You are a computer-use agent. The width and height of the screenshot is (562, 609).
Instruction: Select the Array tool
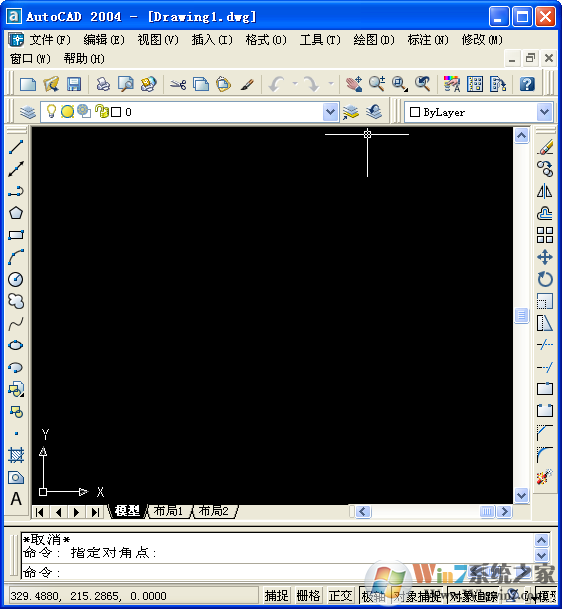pos(545,235)
